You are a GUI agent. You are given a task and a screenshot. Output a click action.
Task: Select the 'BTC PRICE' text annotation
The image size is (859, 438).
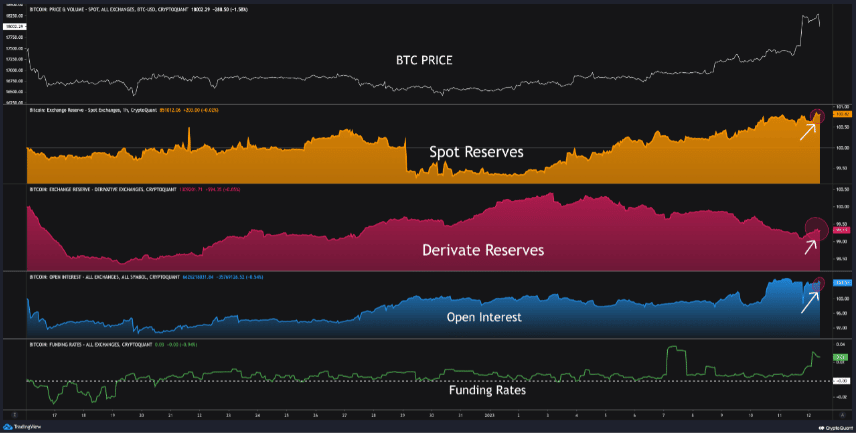point(425,60)
